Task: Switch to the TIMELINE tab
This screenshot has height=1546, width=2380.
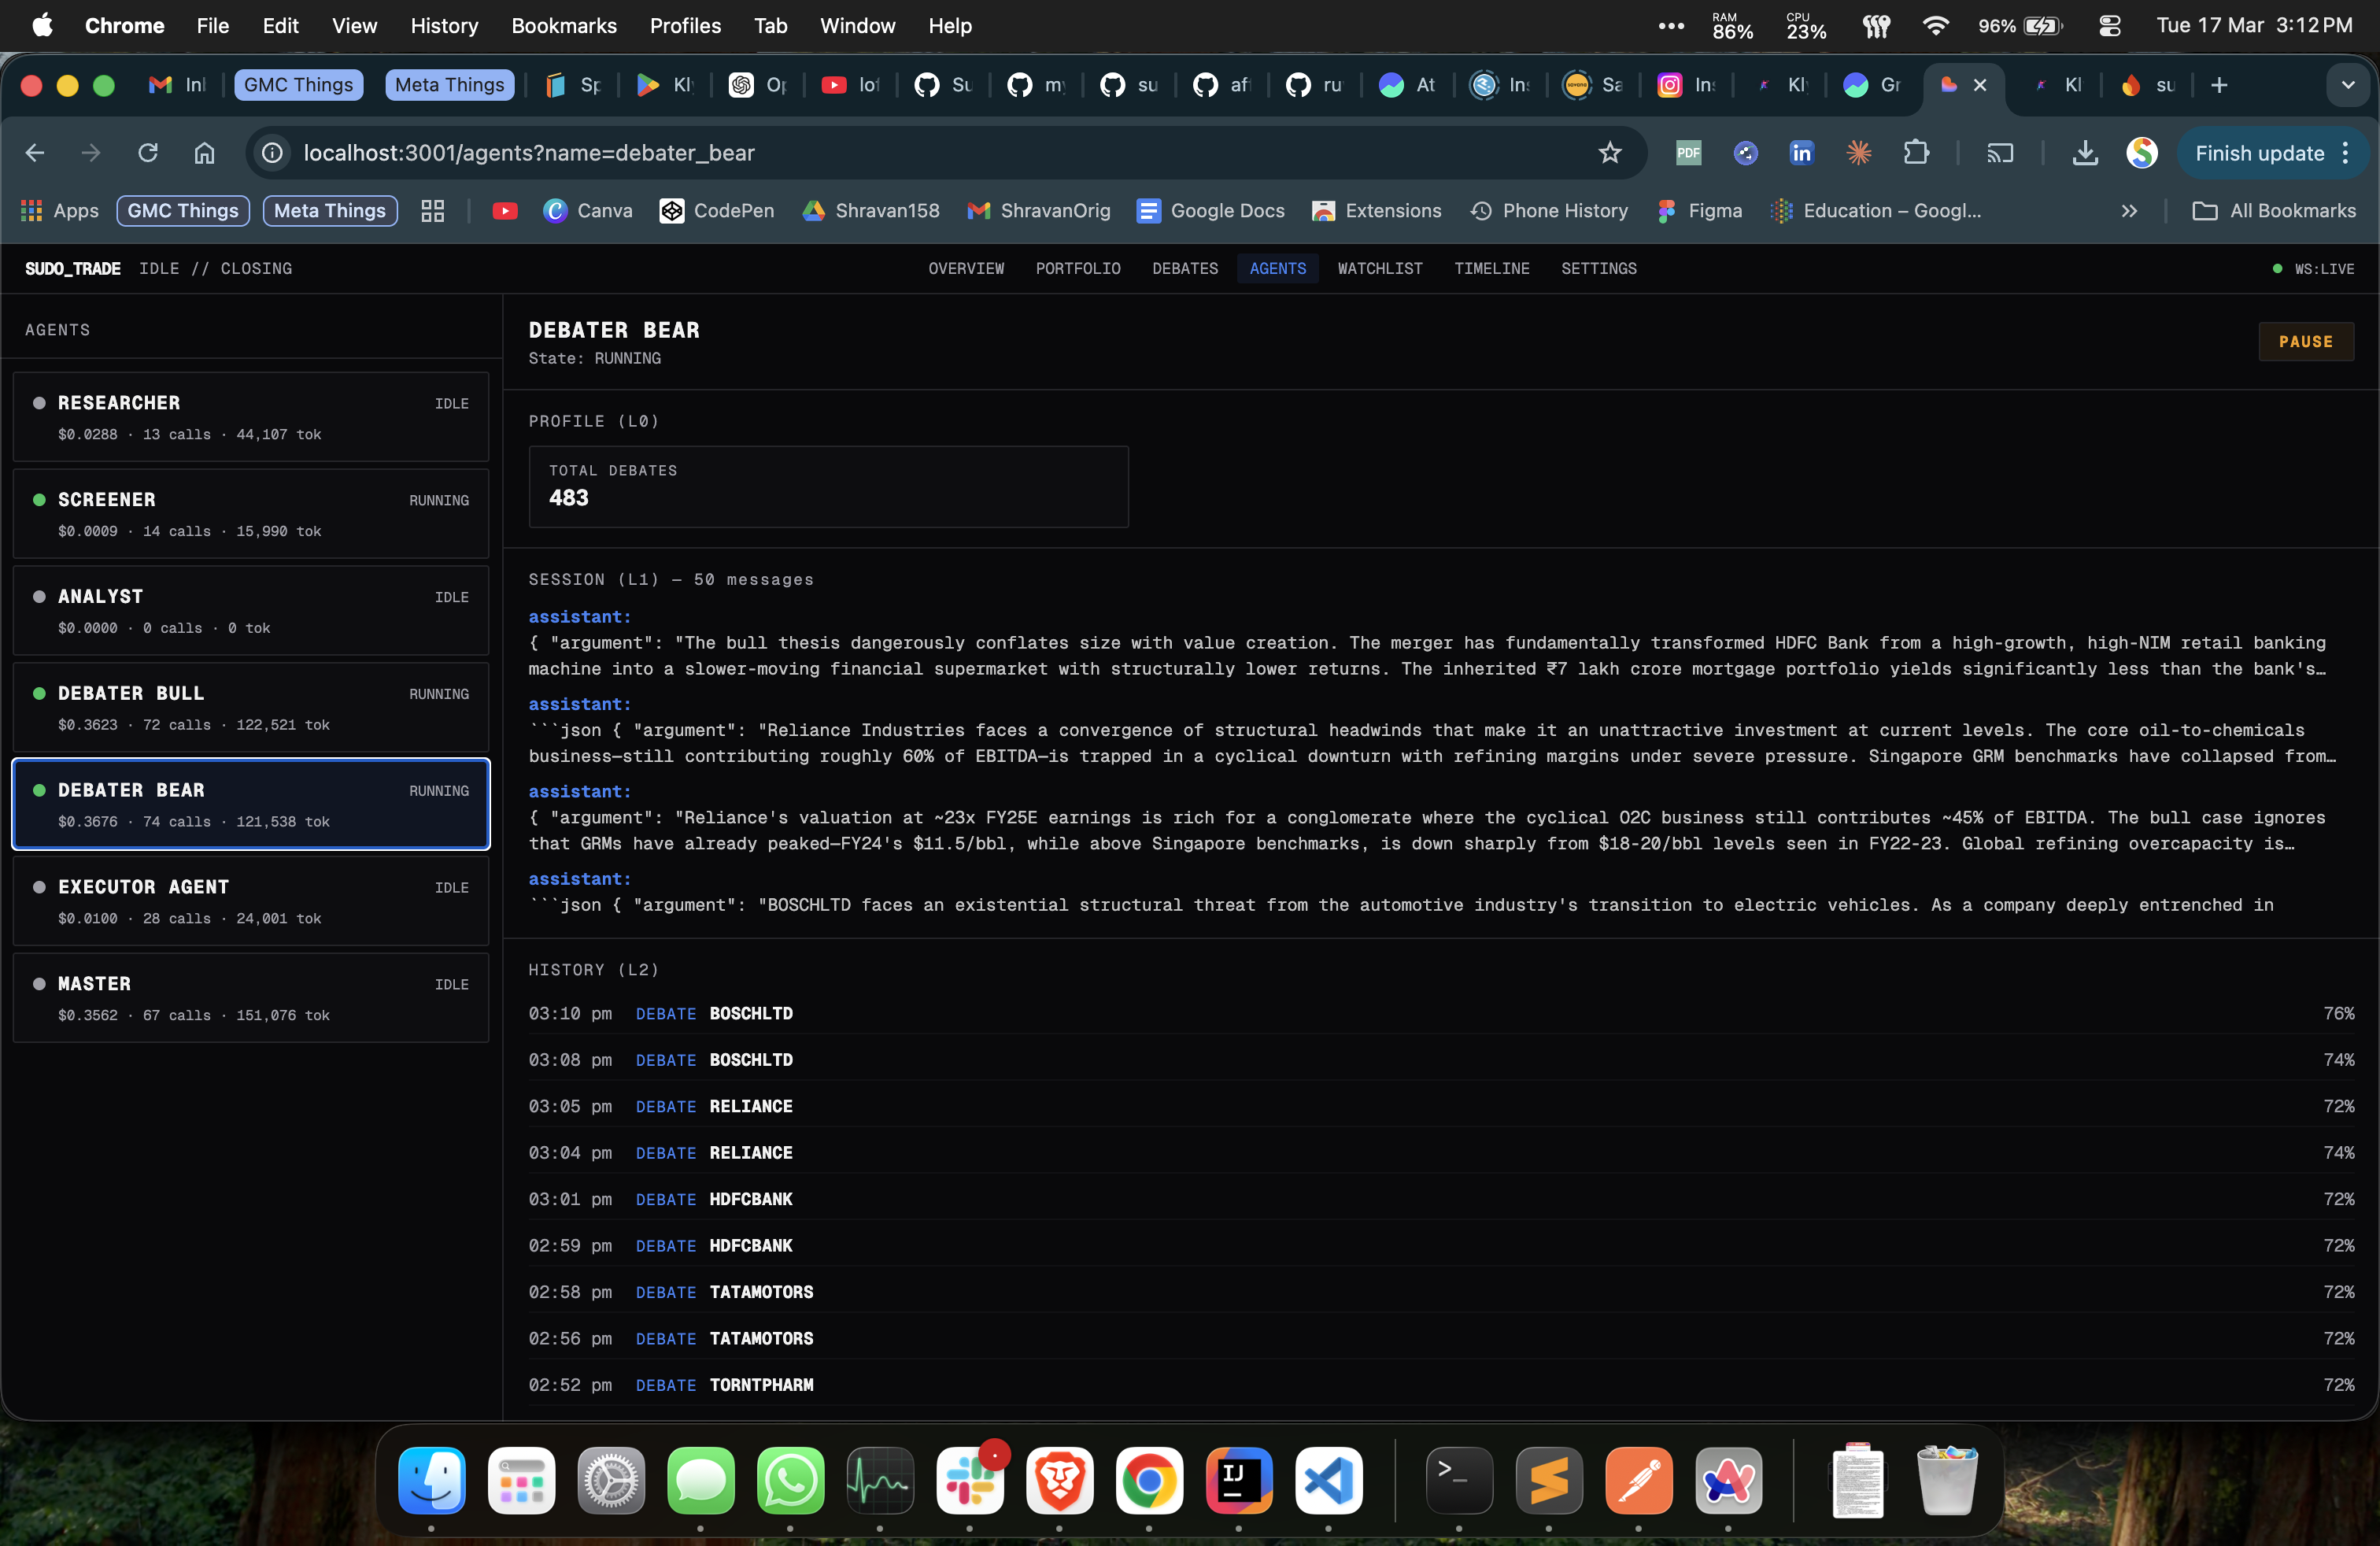Action: [x=1492, y=268]
